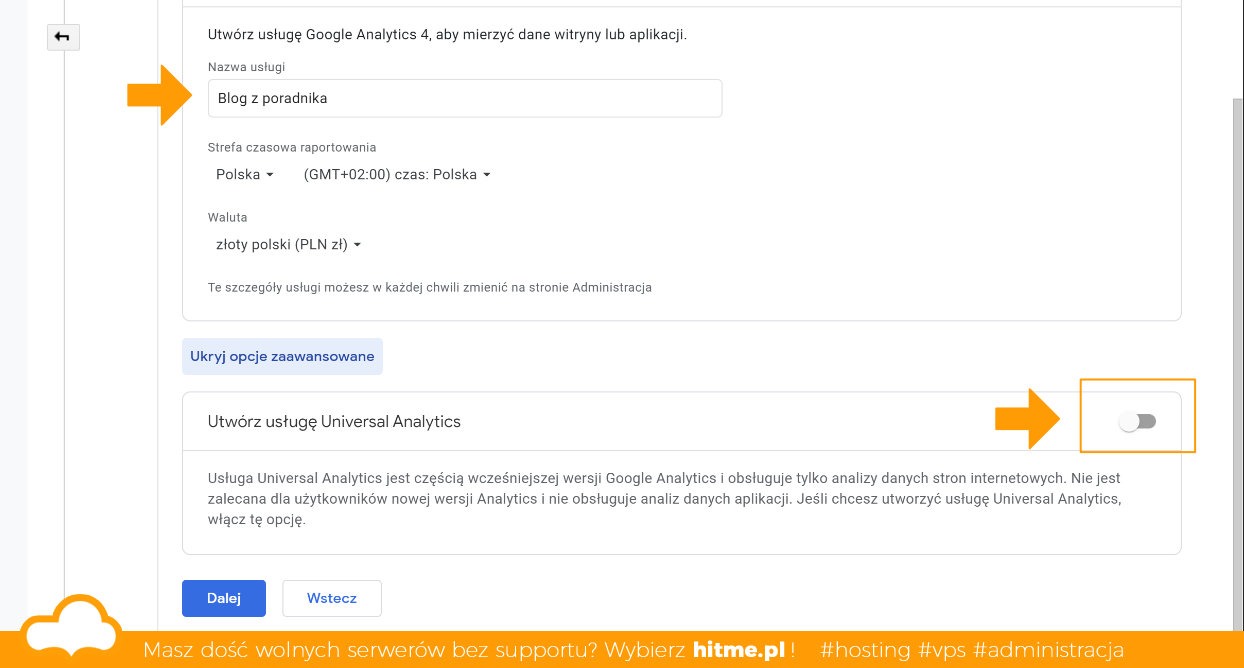1244x668 pixels.
Task: Click the #vps hashtag
Action: pos(943,650)
